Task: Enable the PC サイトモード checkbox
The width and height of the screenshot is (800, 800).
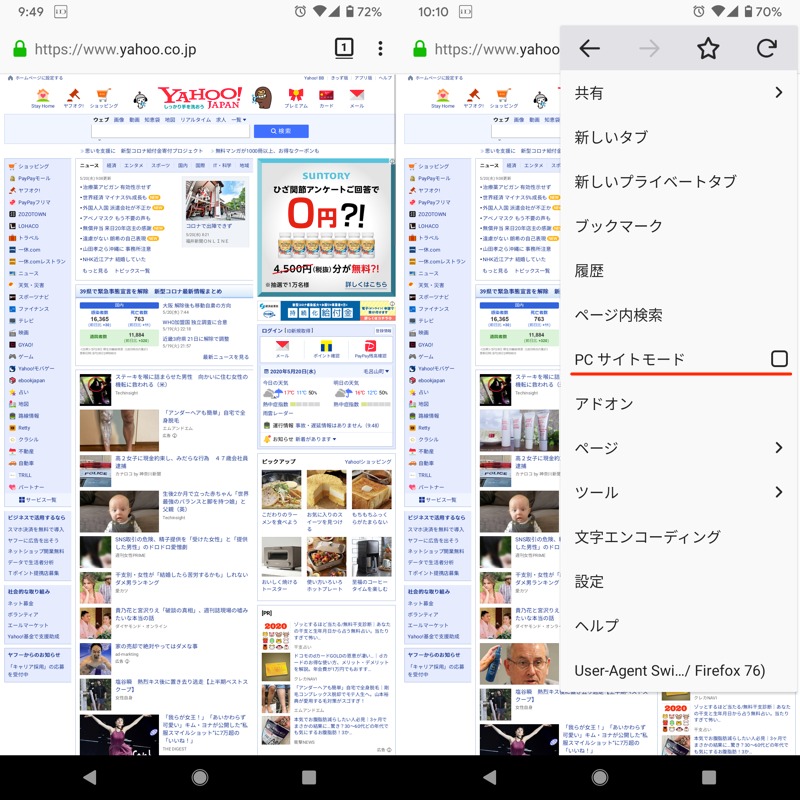Action: coord(779,359)
